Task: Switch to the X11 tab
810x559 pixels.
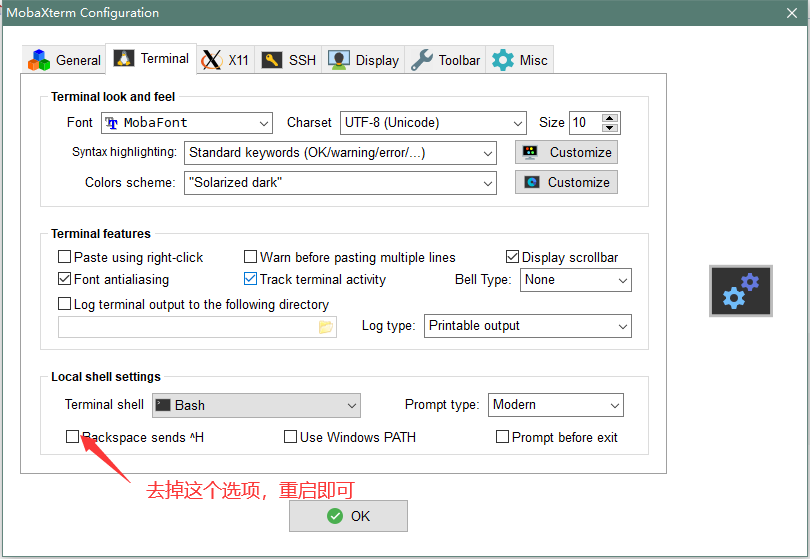Action: (225, 60)
